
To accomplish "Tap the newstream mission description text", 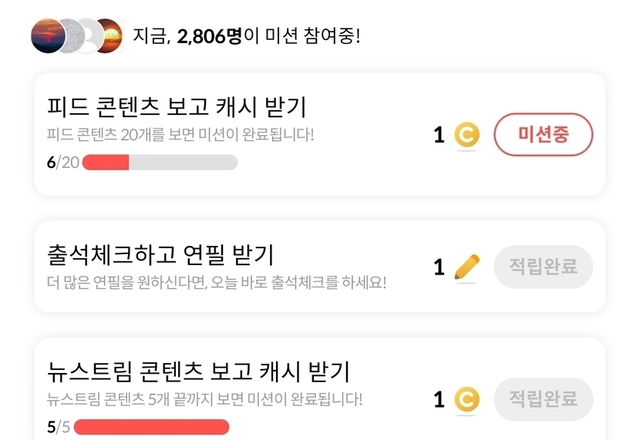I will tap(205, 400).
